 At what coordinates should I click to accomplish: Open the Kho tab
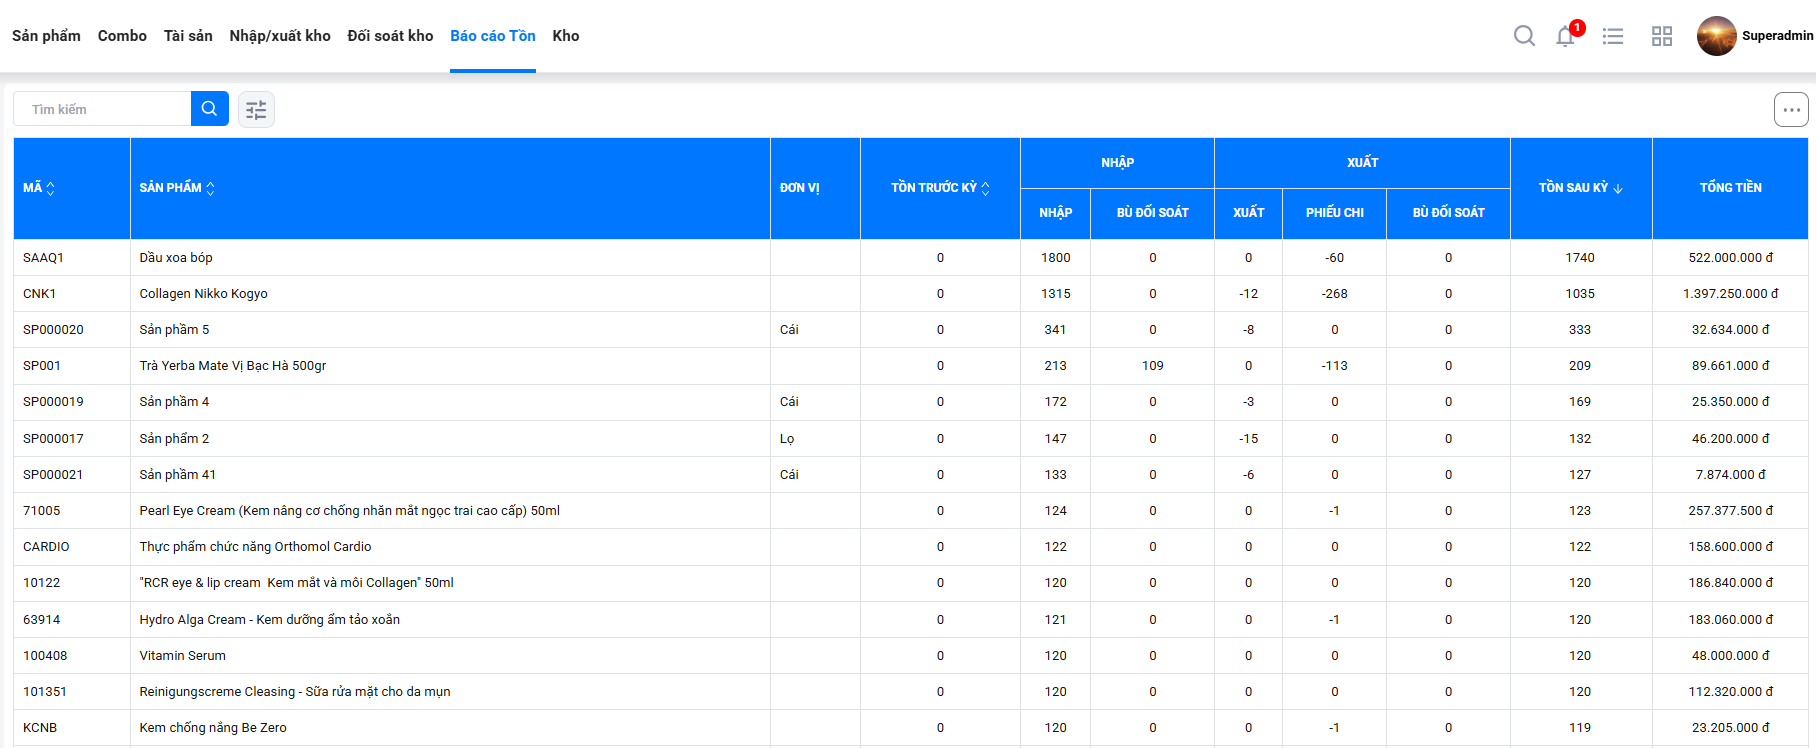tap(565, 36)
